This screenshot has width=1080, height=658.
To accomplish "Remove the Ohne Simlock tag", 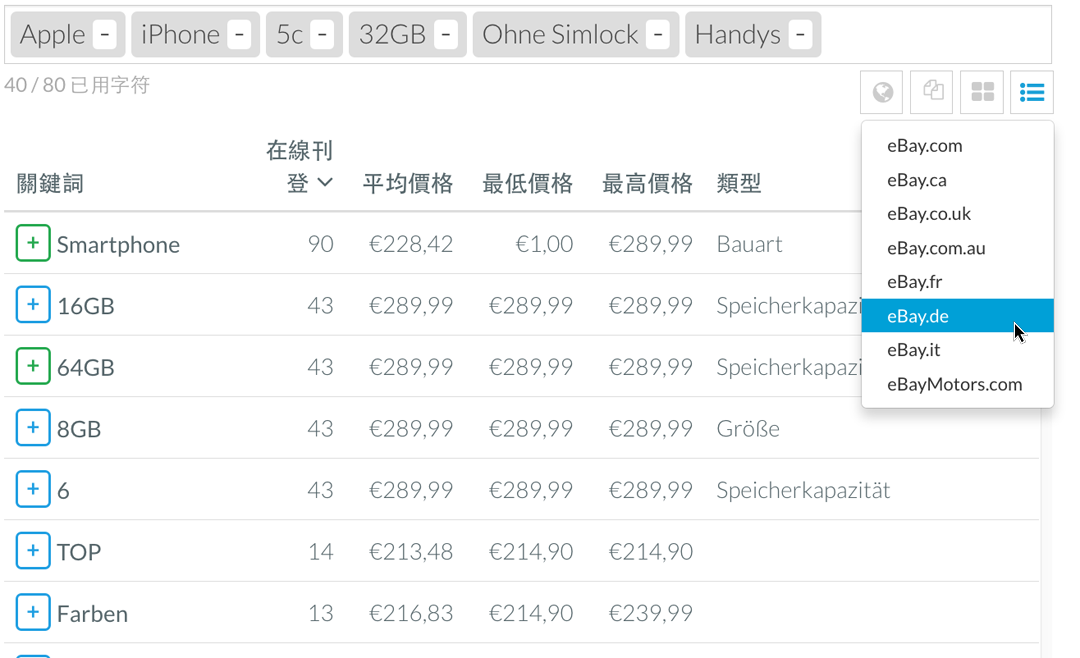I will (x=658, y=34).
